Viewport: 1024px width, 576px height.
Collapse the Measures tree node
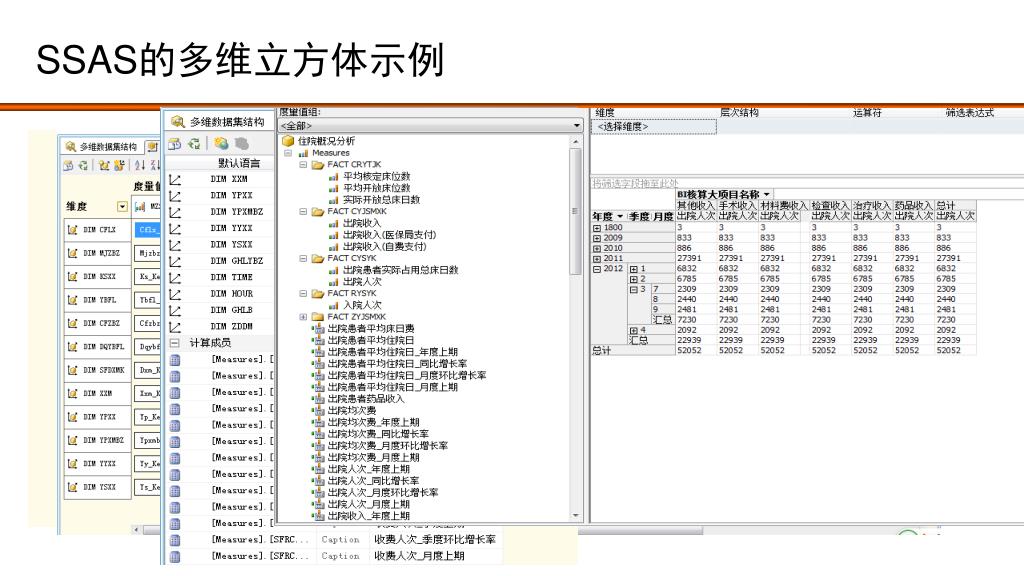pyautogui.click(x=288, y=153)
